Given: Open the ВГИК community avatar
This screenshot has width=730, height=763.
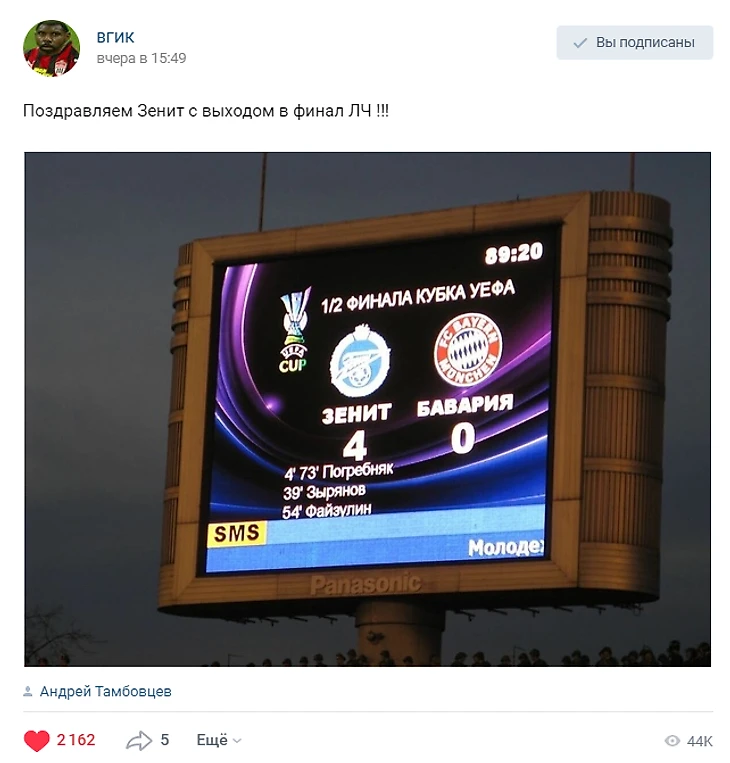Looking at the screenshot, I should point(52,48).
